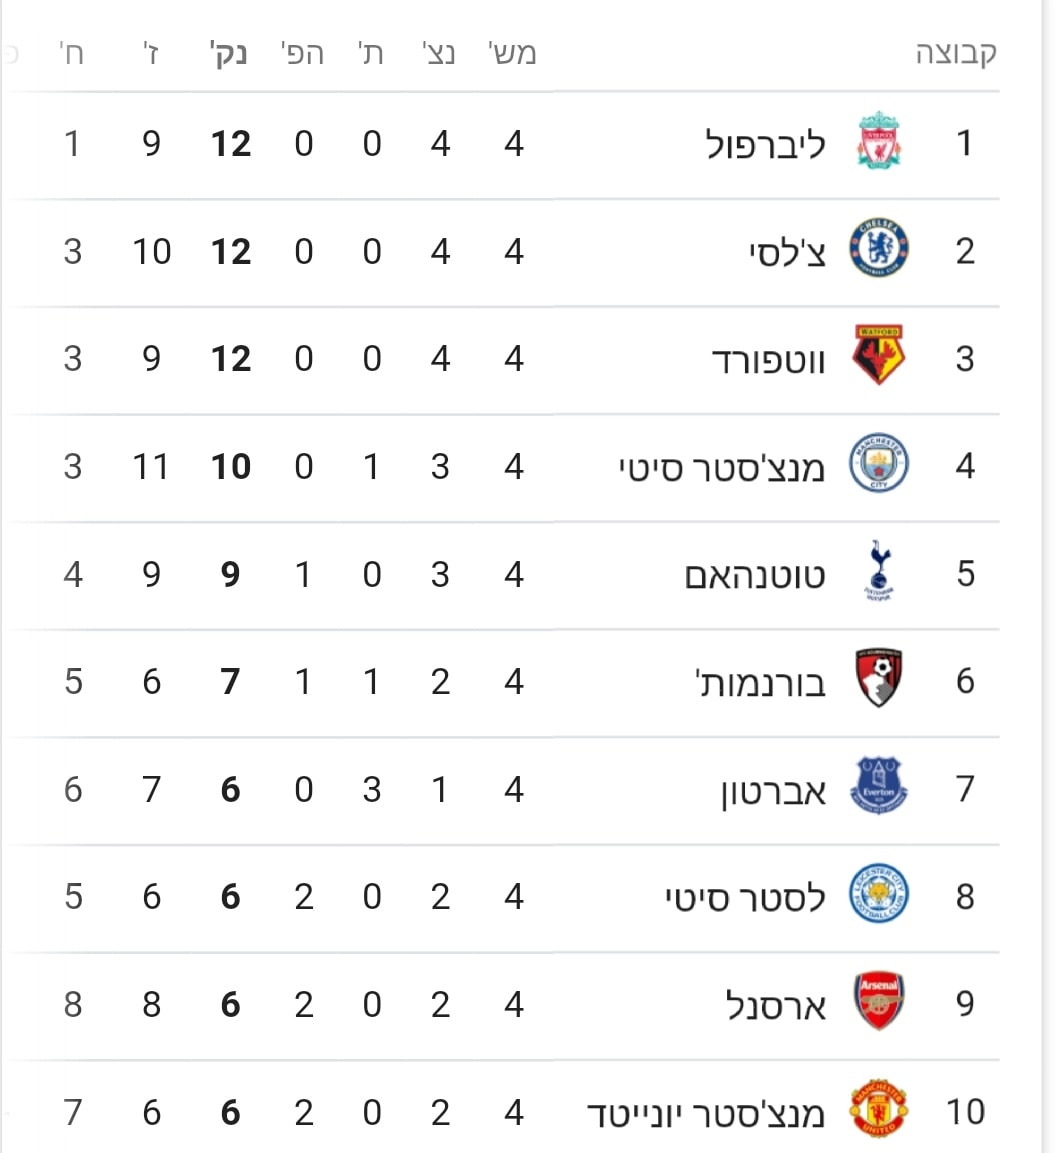This screenshot has height=1153, width=1061.
Task: Click the קבוצה column header
Action: click(956, 53)
